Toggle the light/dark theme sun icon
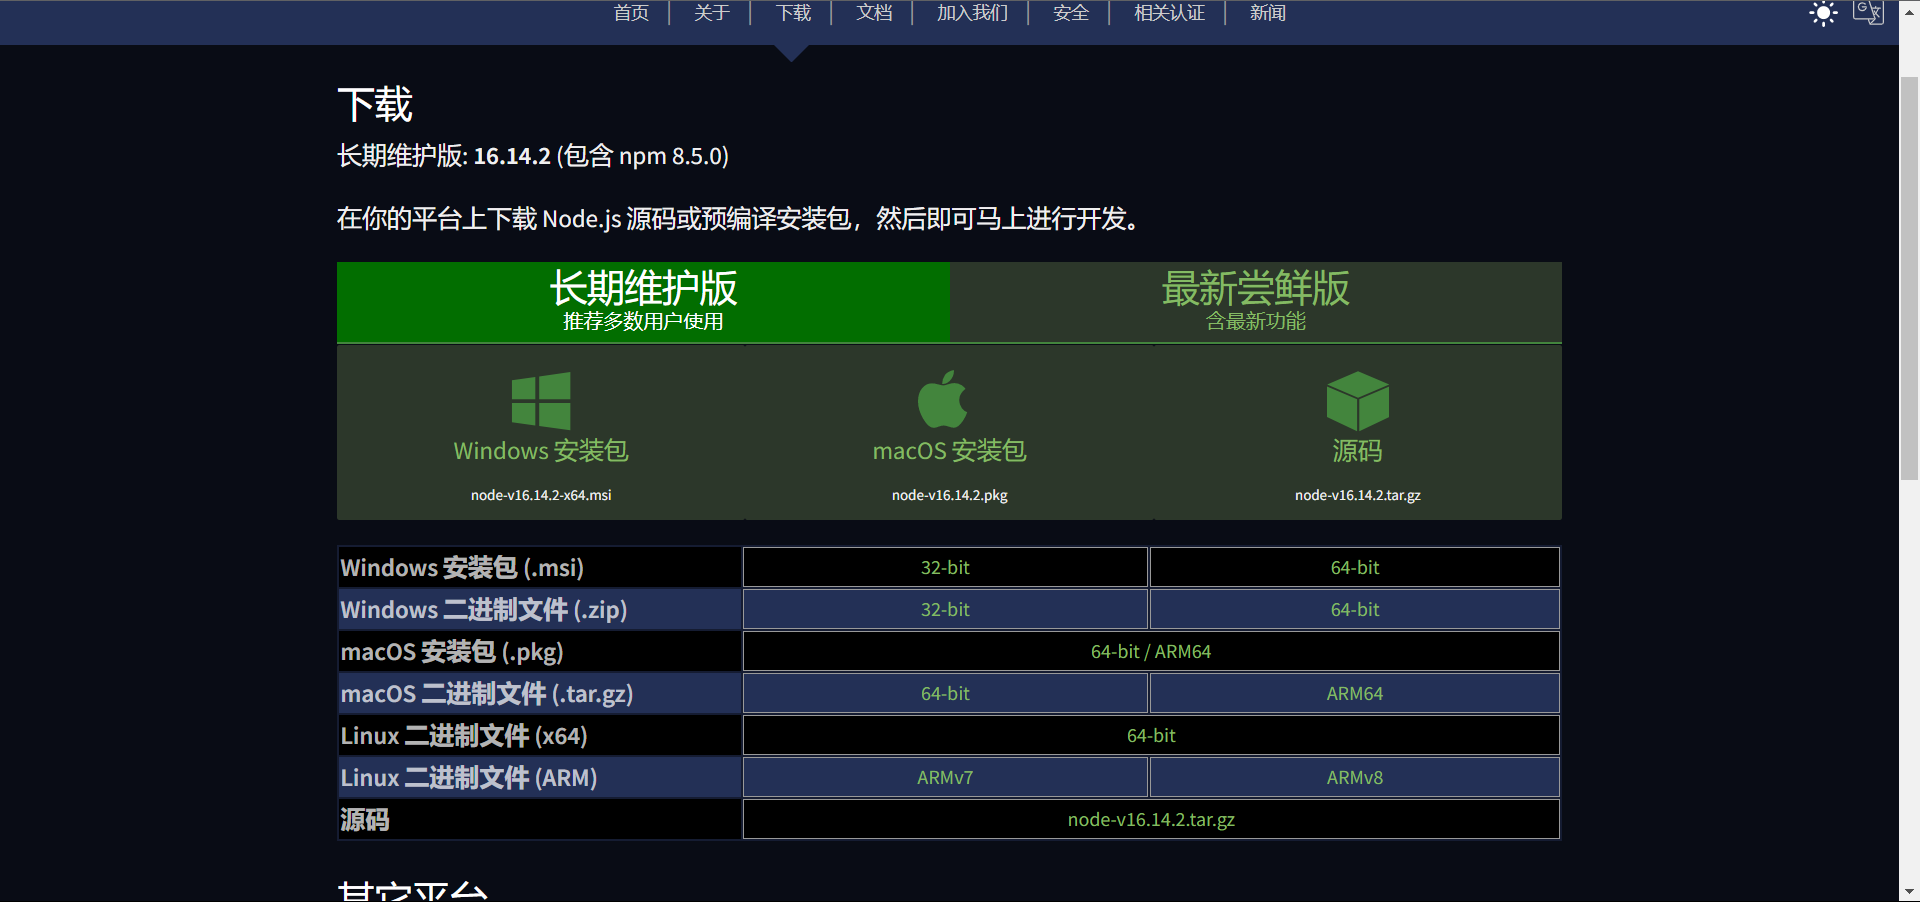 pos(1823,14)
